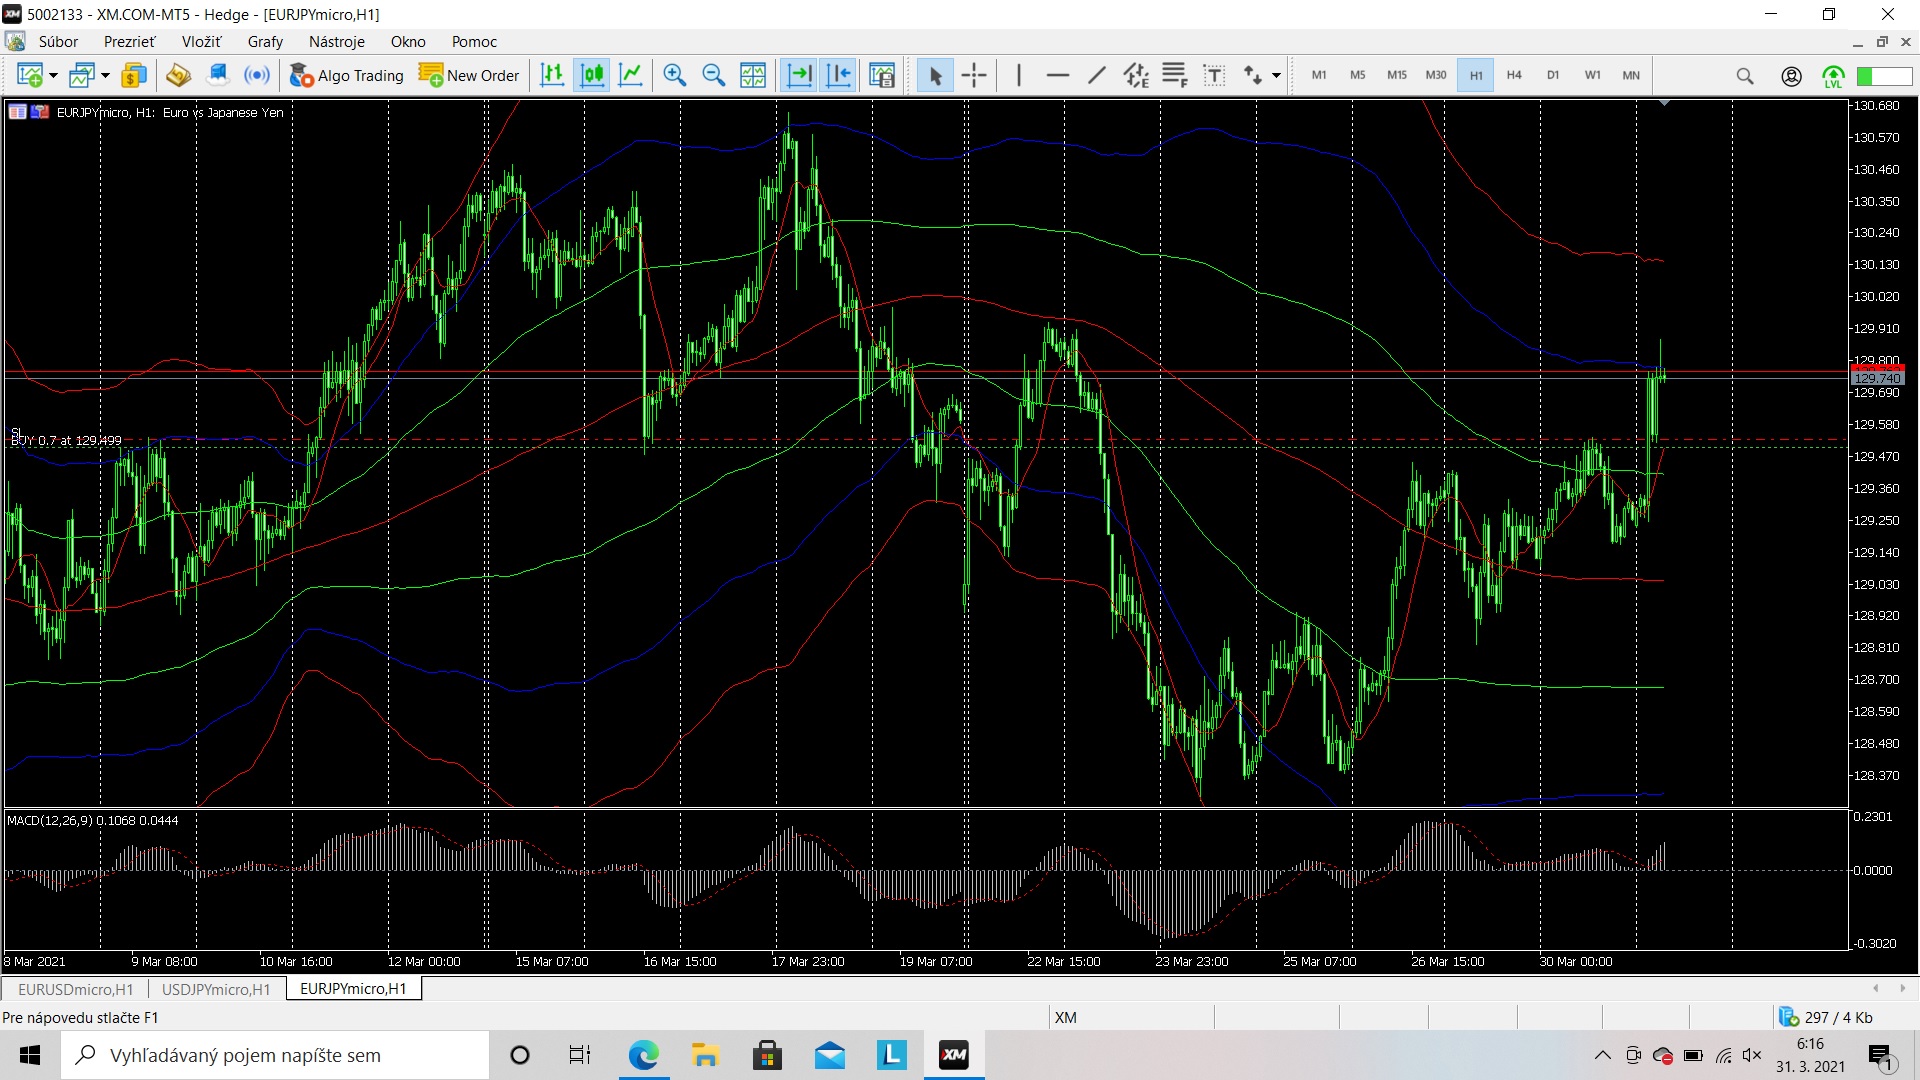Expand the profiles dropdown arrow
1920x1080 pixels.
click(x=105, y=76)
